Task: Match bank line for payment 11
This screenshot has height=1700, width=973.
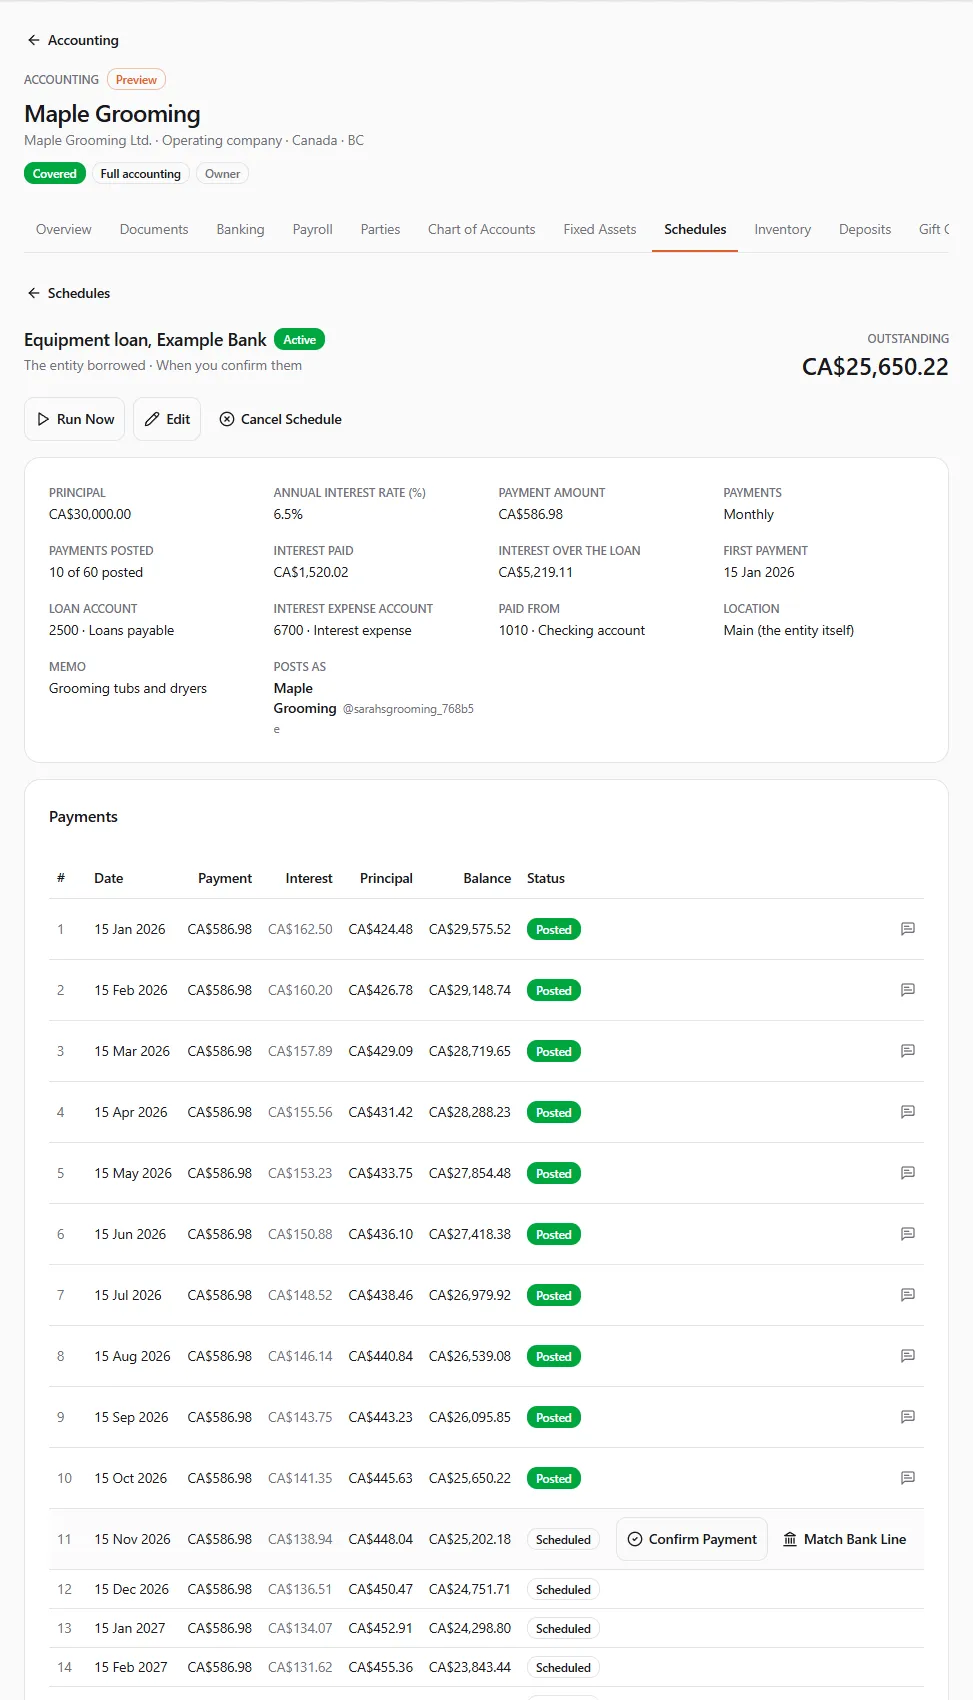Action: [x=845, y=1539]
